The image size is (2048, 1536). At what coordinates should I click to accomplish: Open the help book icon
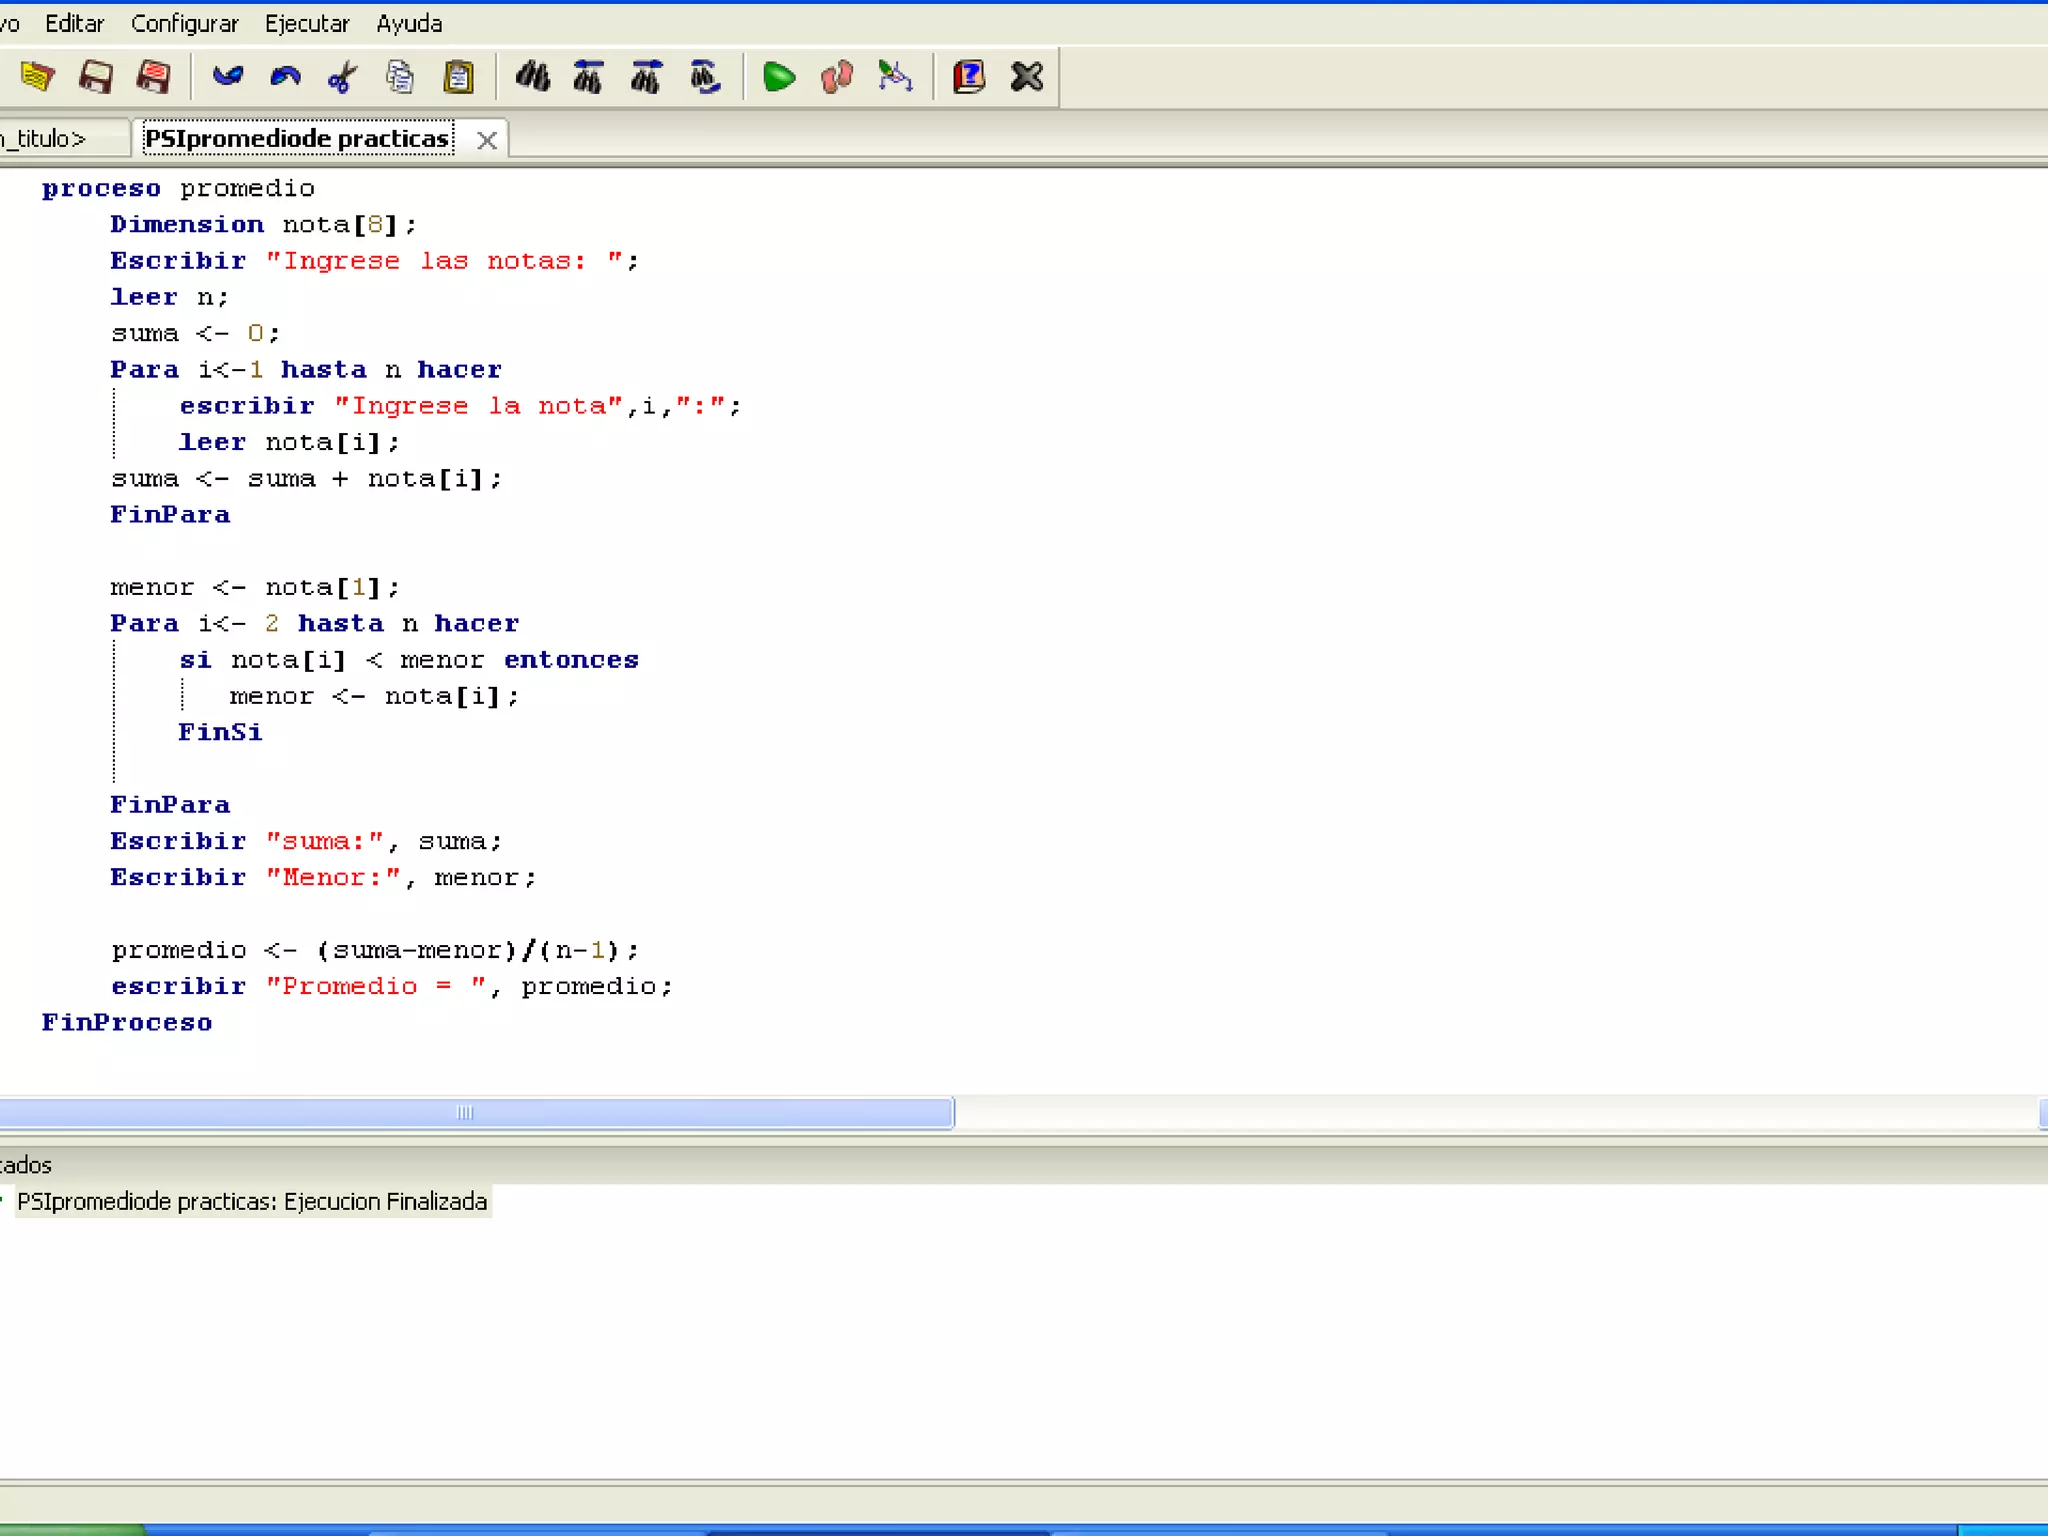click(968, 77)
